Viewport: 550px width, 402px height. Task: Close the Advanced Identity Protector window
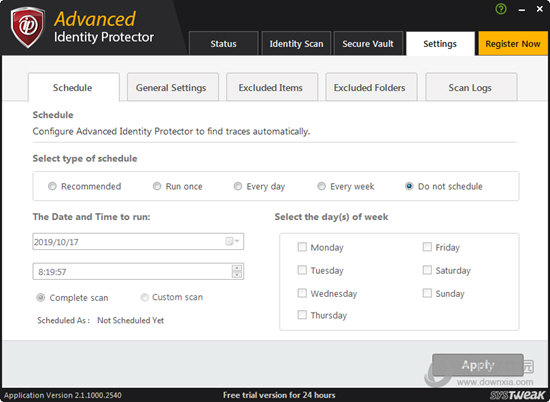click(x=540, y=9)
